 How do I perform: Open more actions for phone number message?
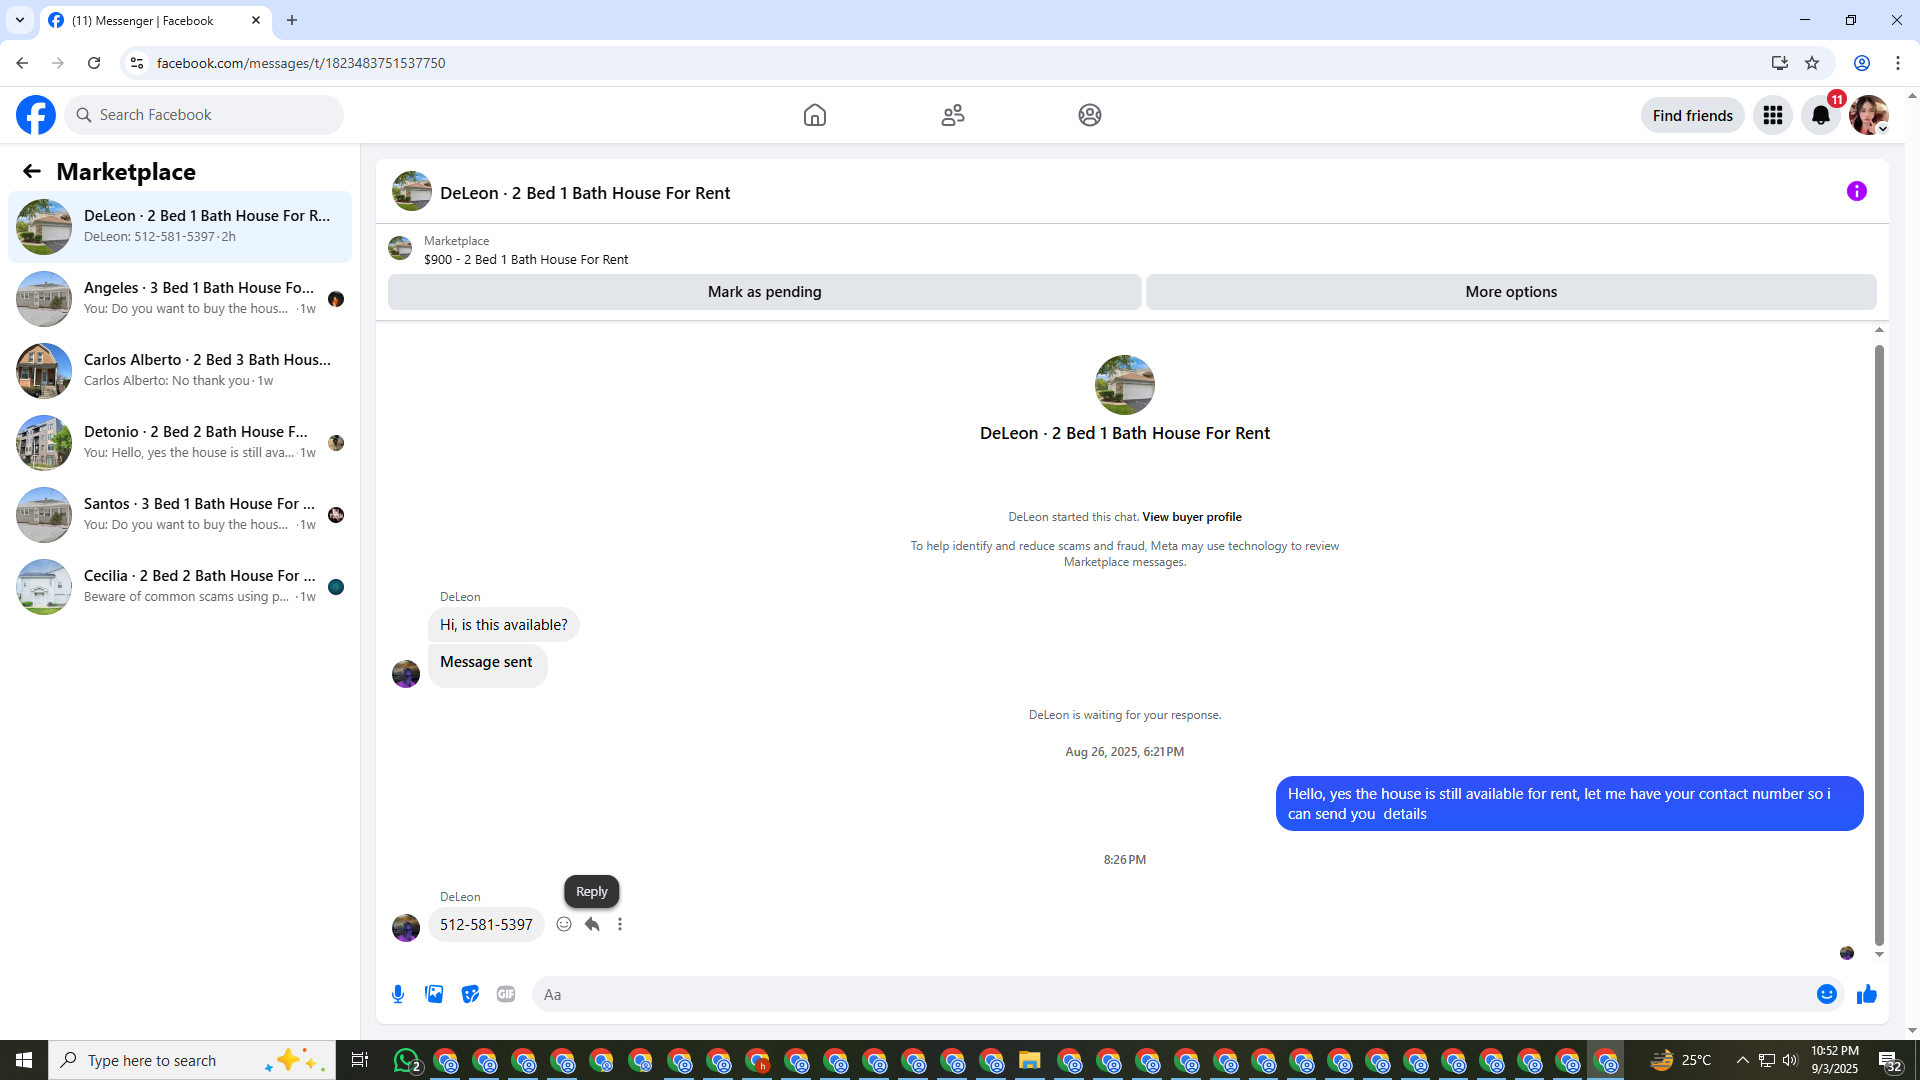point(620,924)
